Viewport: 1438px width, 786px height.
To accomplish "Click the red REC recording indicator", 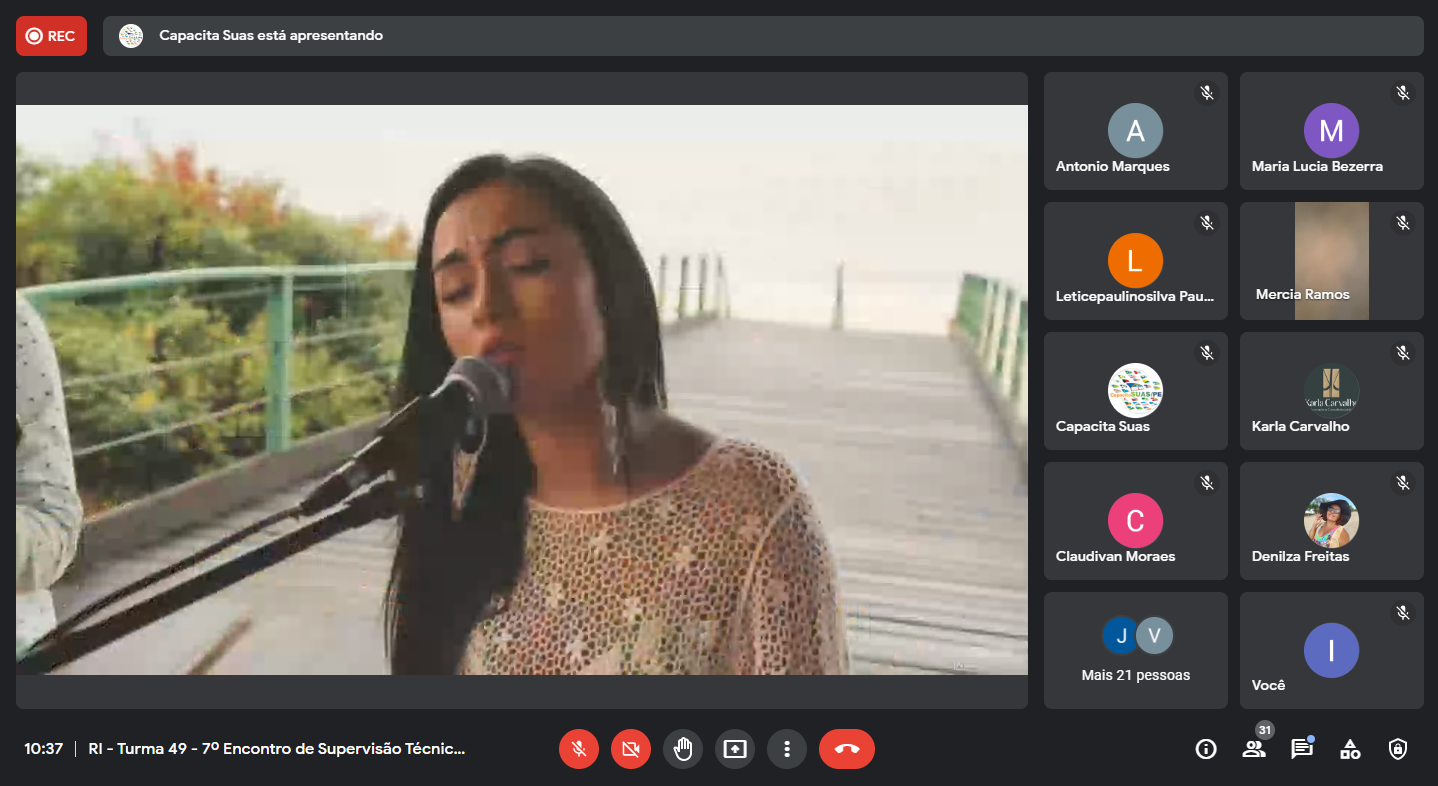I will click(x=51, y=36).
